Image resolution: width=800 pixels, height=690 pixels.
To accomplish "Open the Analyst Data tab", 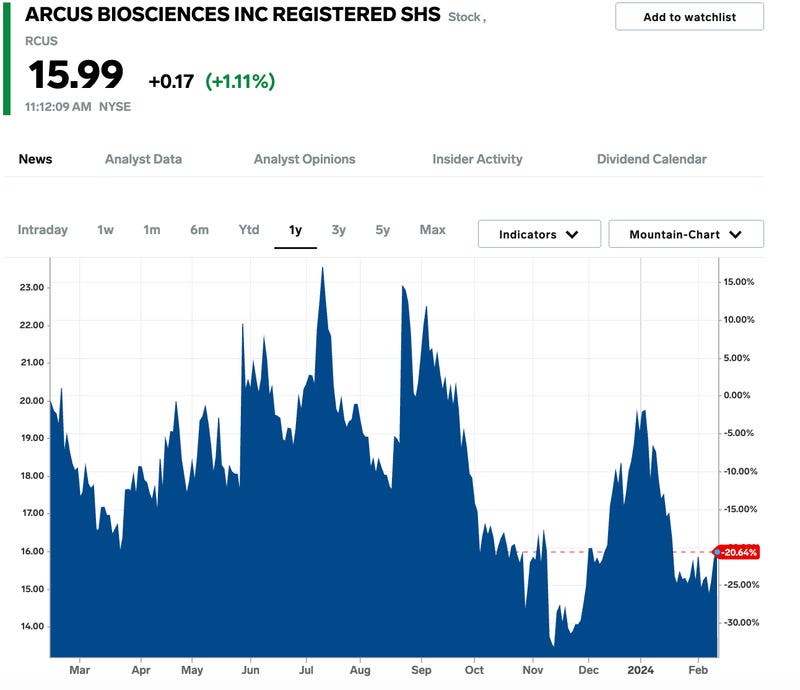I will pyautogui.click(x=143, y=159).
